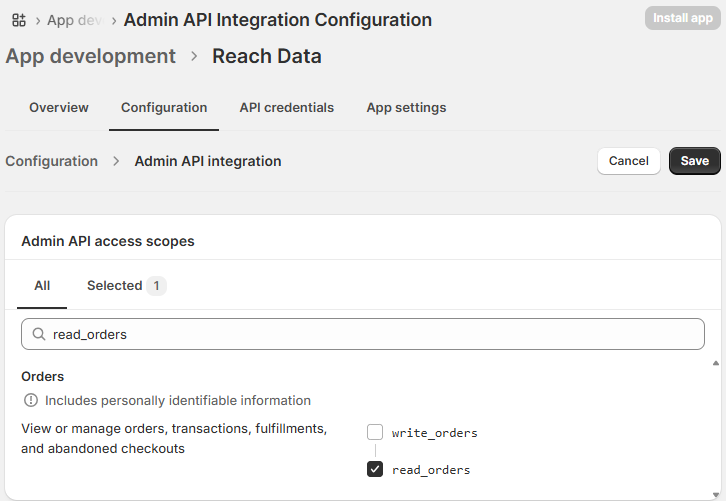
Task: Go back to App development heading link
Action: (x=90, y=56)
